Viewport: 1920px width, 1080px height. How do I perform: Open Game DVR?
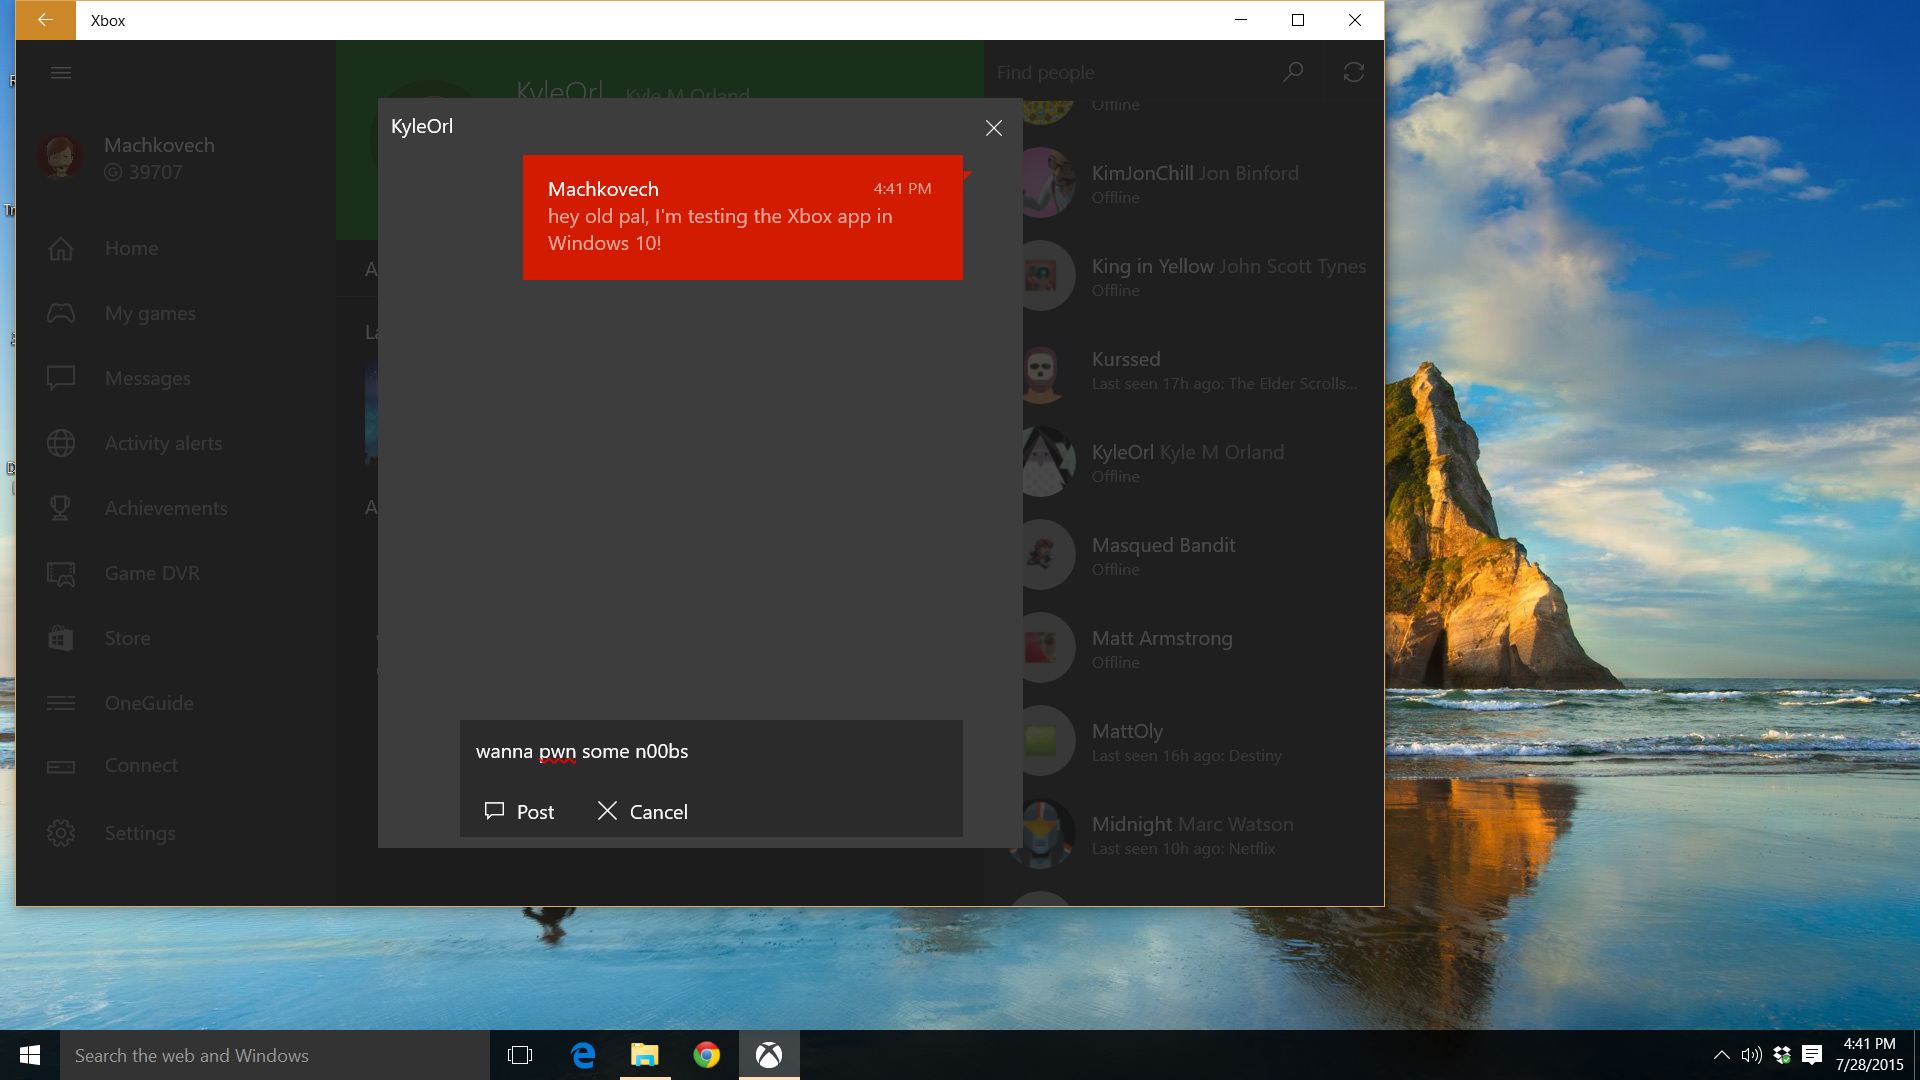coord(153,573)
